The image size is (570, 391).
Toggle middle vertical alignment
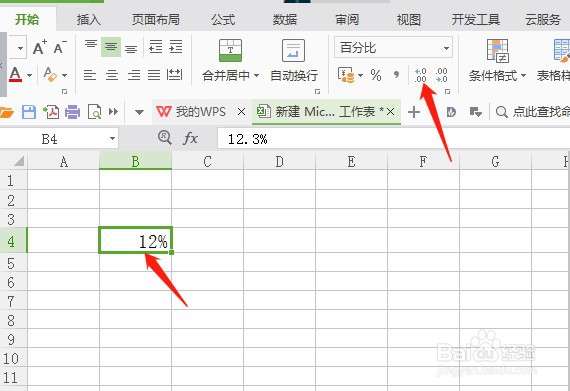111,47
